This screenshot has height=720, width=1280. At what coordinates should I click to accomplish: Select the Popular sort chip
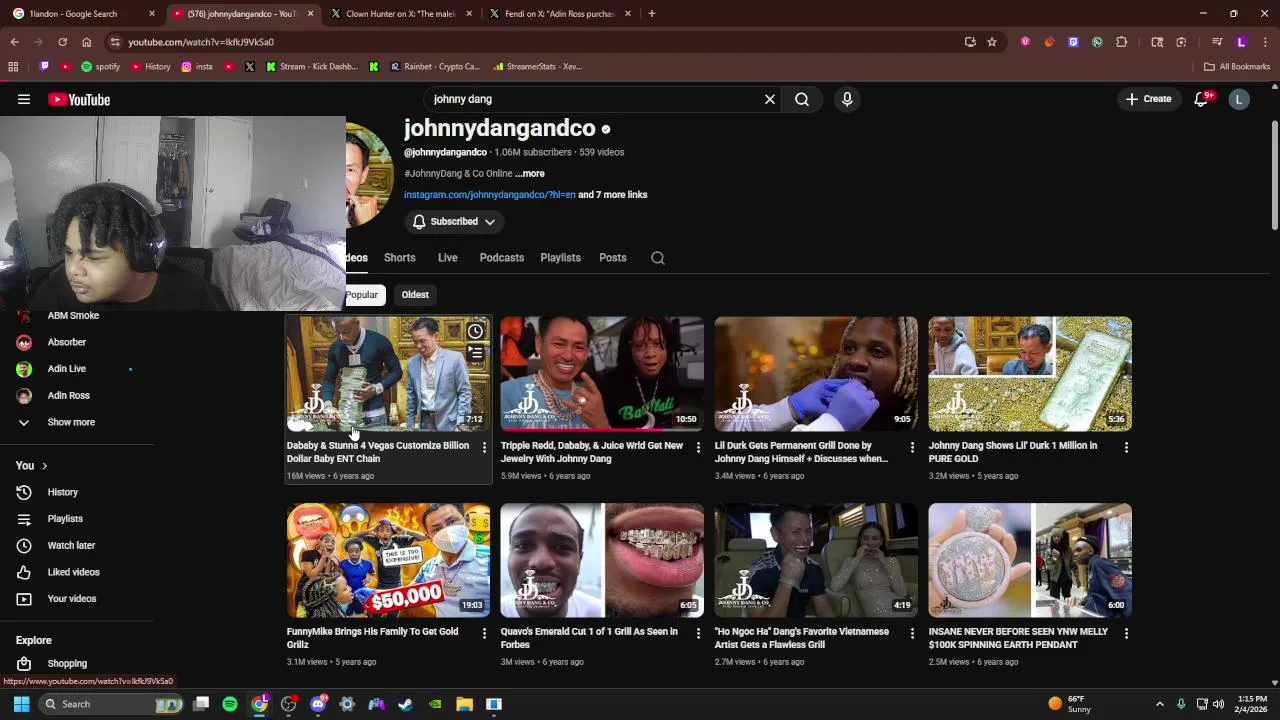point(362,294)
